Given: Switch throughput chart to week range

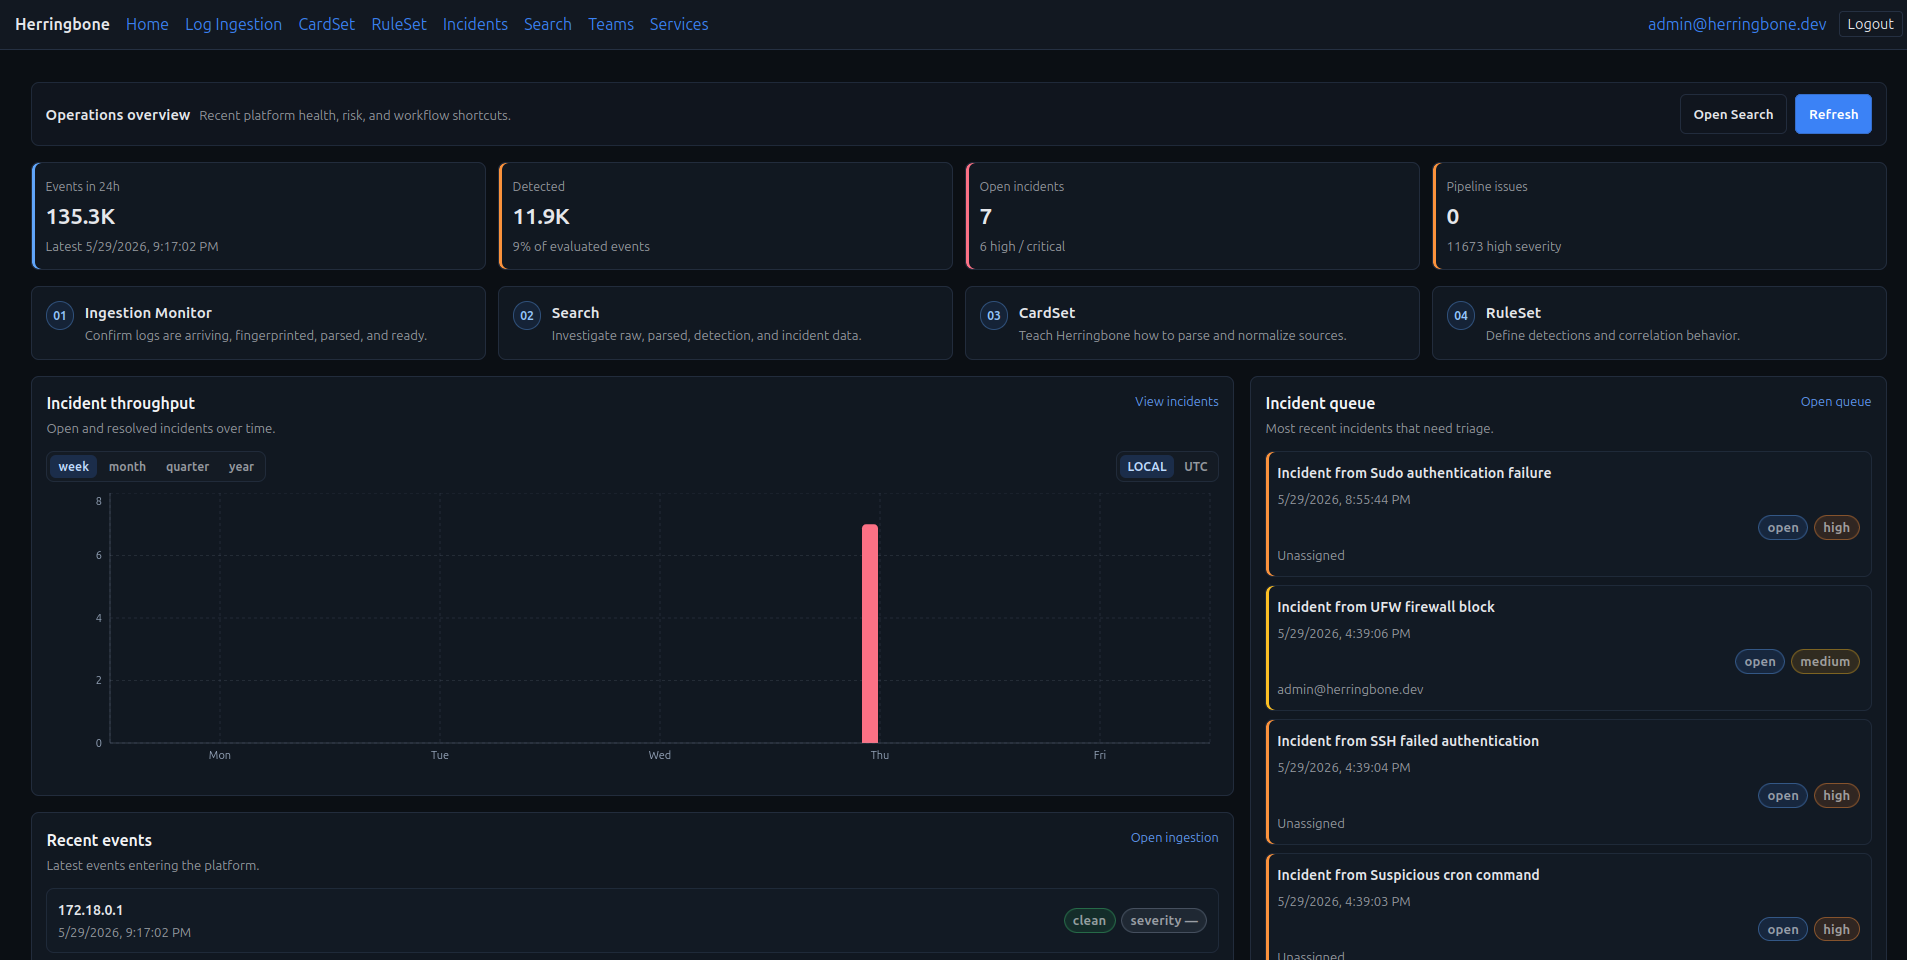Looking at the screenshot, I should pyautogui.click(x=73, y=467).
